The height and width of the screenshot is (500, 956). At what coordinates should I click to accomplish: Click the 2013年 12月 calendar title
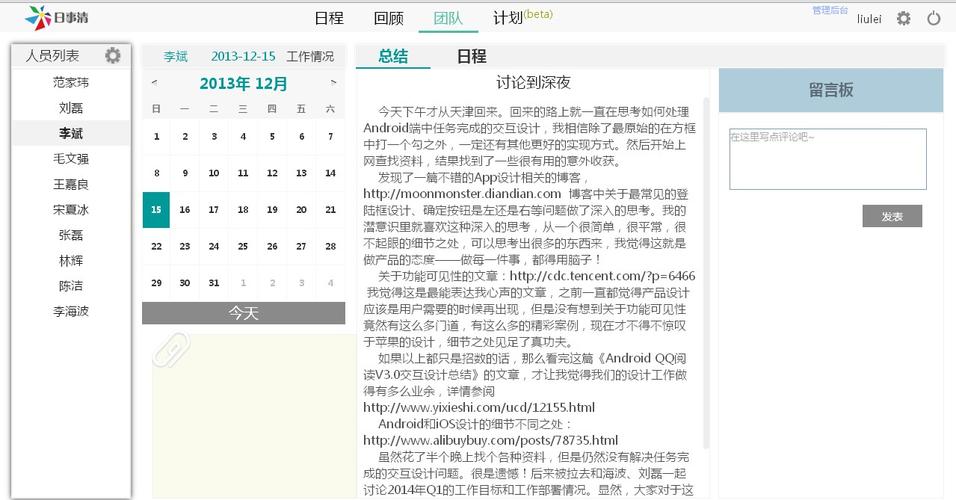tap(243, 84)
